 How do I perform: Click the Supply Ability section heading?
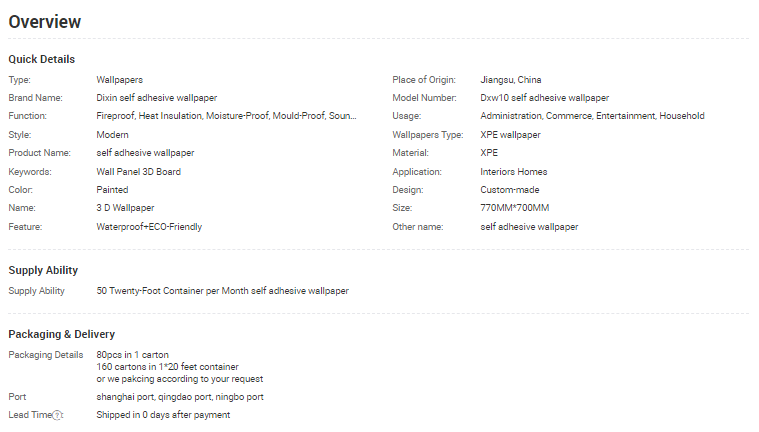(43, 270)
